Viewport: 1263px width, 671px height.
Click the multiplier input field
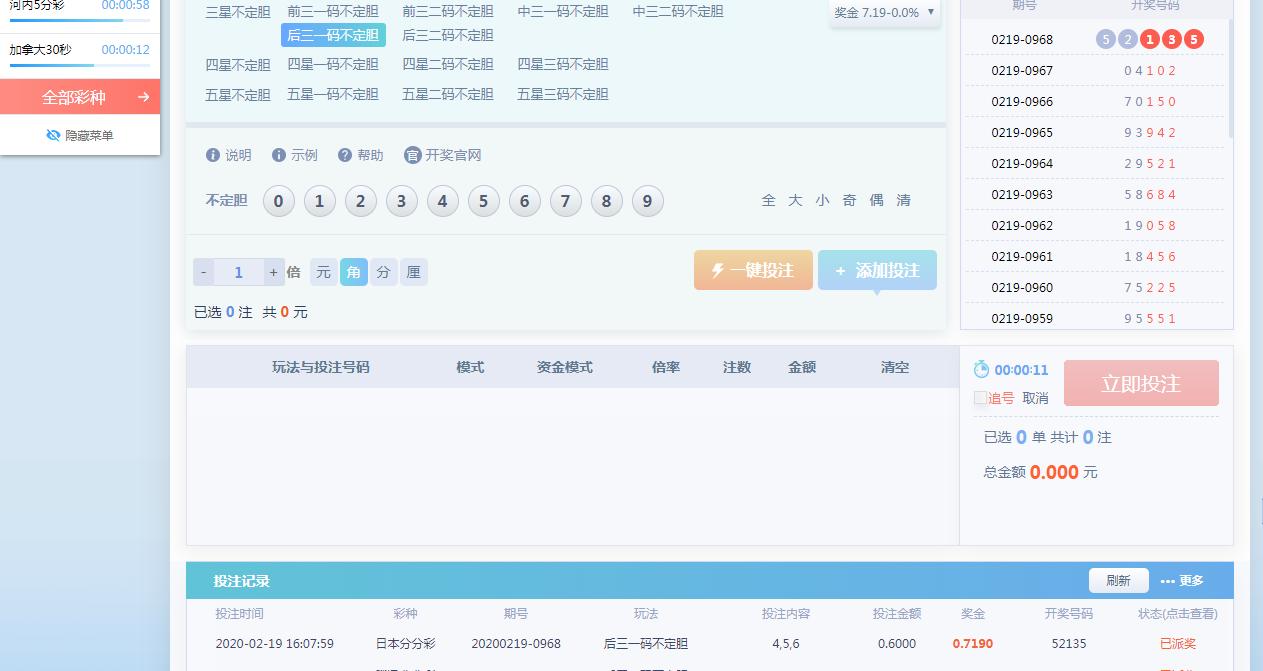[x=239, y=272]
